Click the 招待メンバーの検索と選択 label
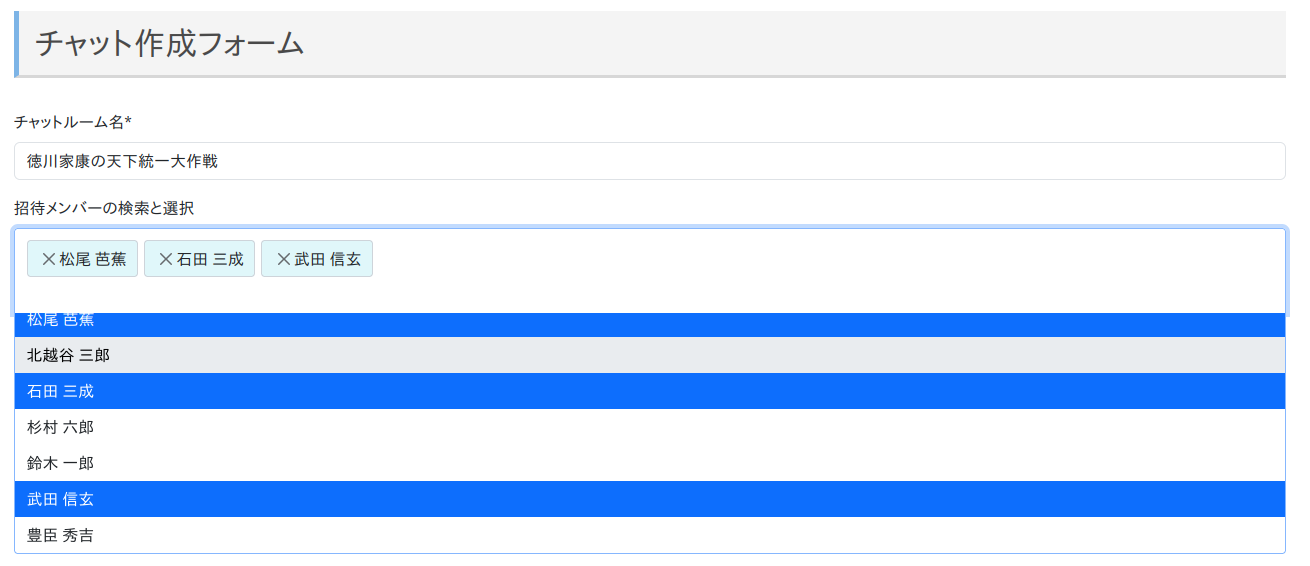This screenshot has width=1310, height=566. (x=104, y=208)
